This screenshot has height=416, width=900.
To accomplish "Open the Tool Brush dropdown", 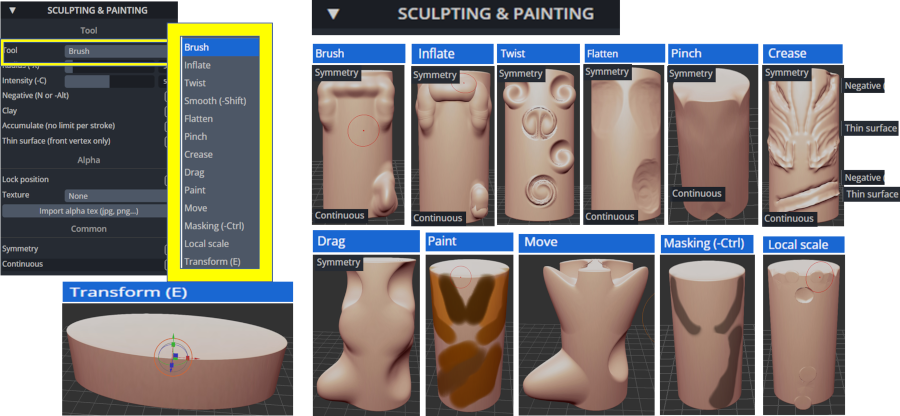I will [116, 51].
